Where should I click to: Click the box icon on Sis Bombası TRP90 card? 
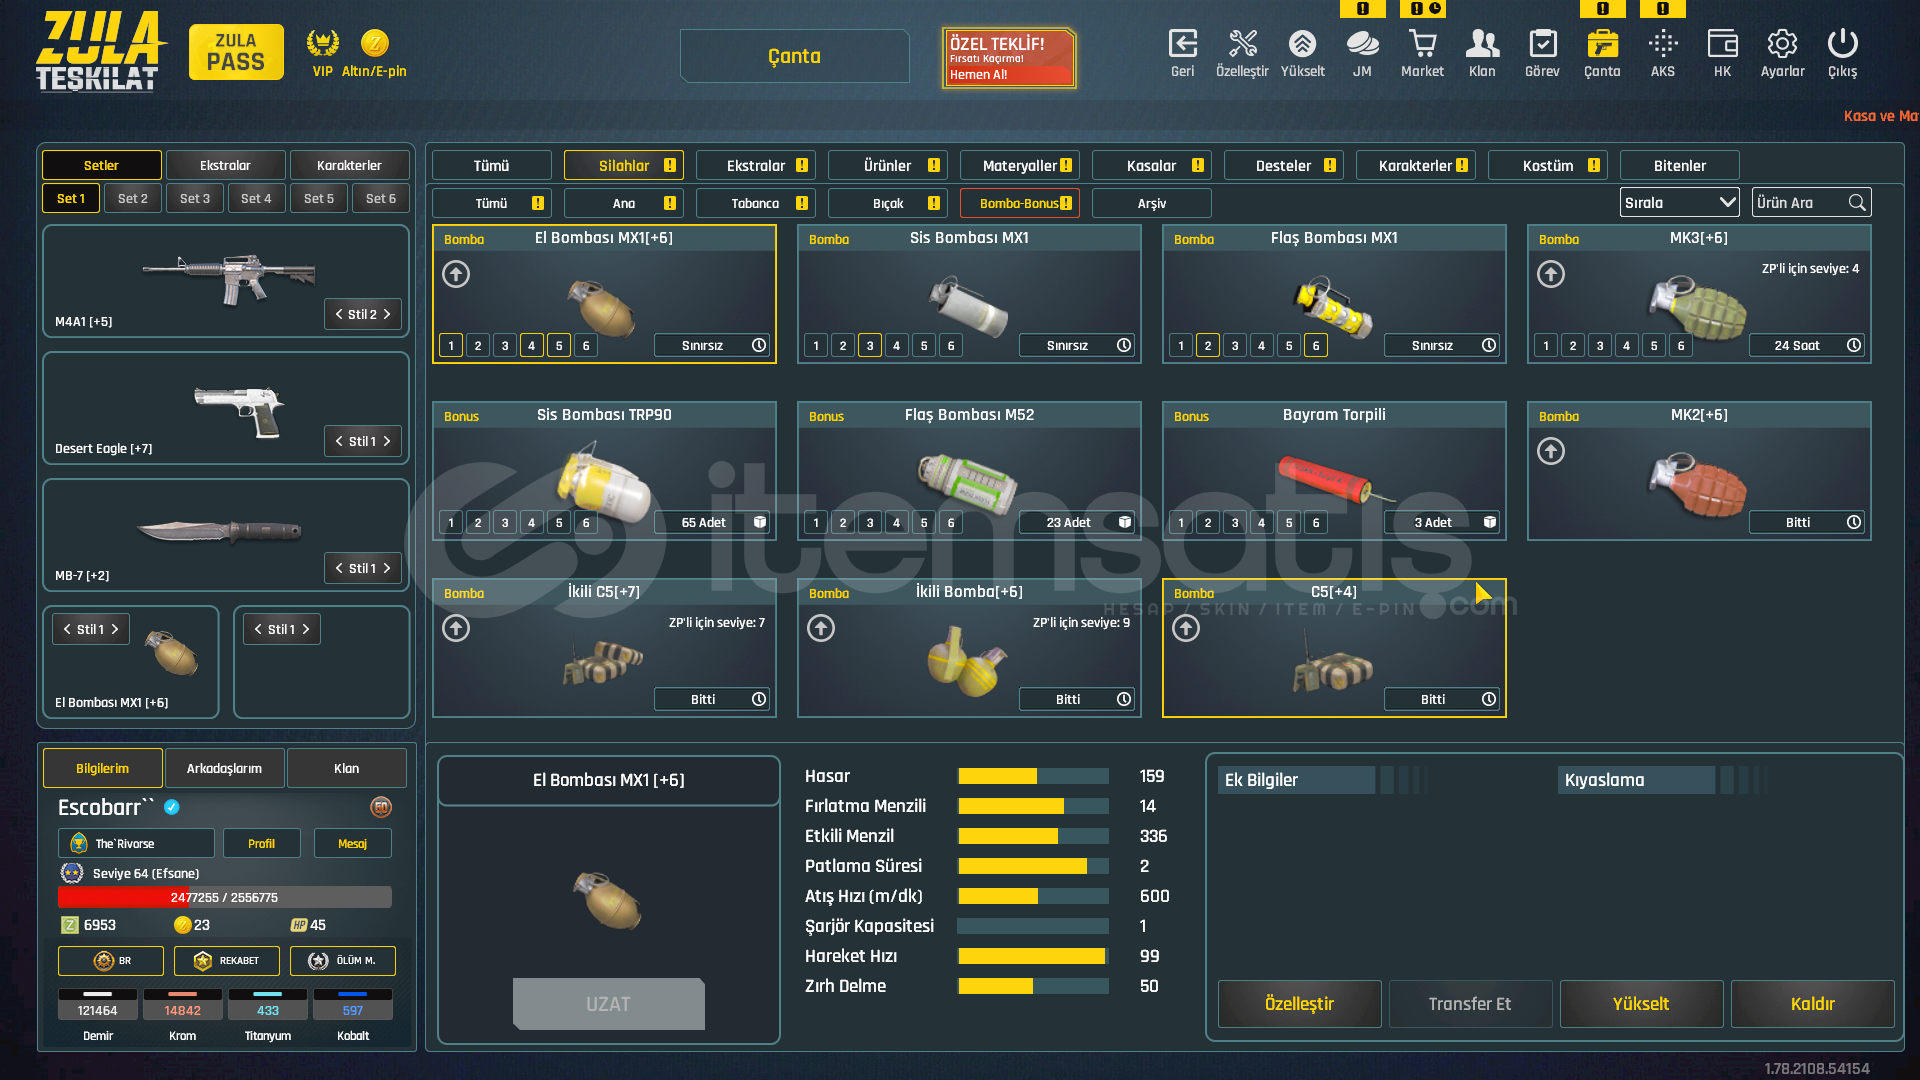[x=759, y=522]
